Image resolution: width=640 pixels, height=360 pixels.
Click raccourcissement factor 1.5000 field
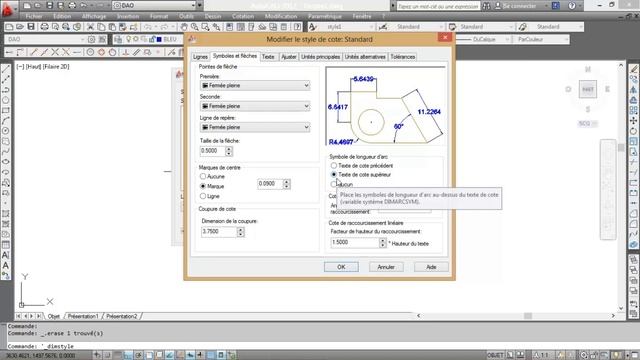tap(355, 242)
